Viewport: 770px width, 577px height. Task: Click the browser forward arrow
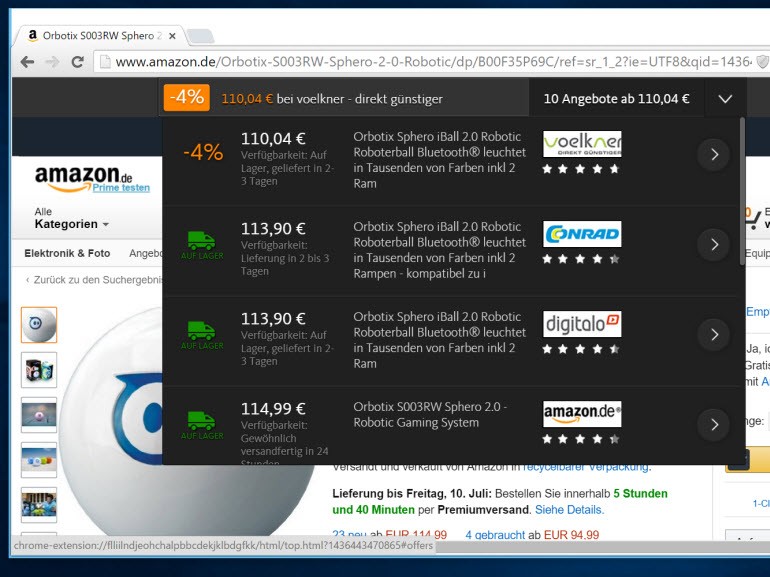tap(52, 62)
